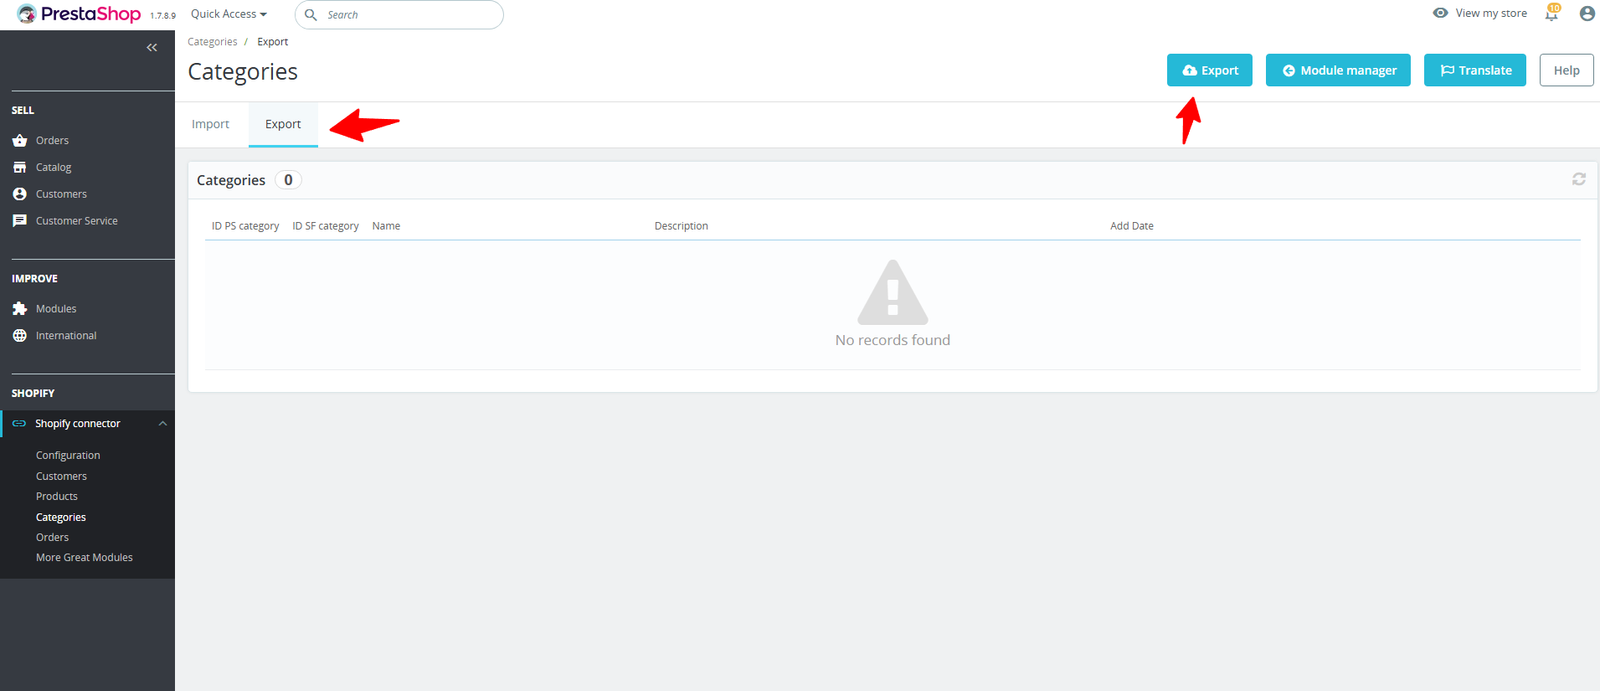Open Products under Shopify connector
This screenshot has height=691, width=1600.
coord(57,497)
